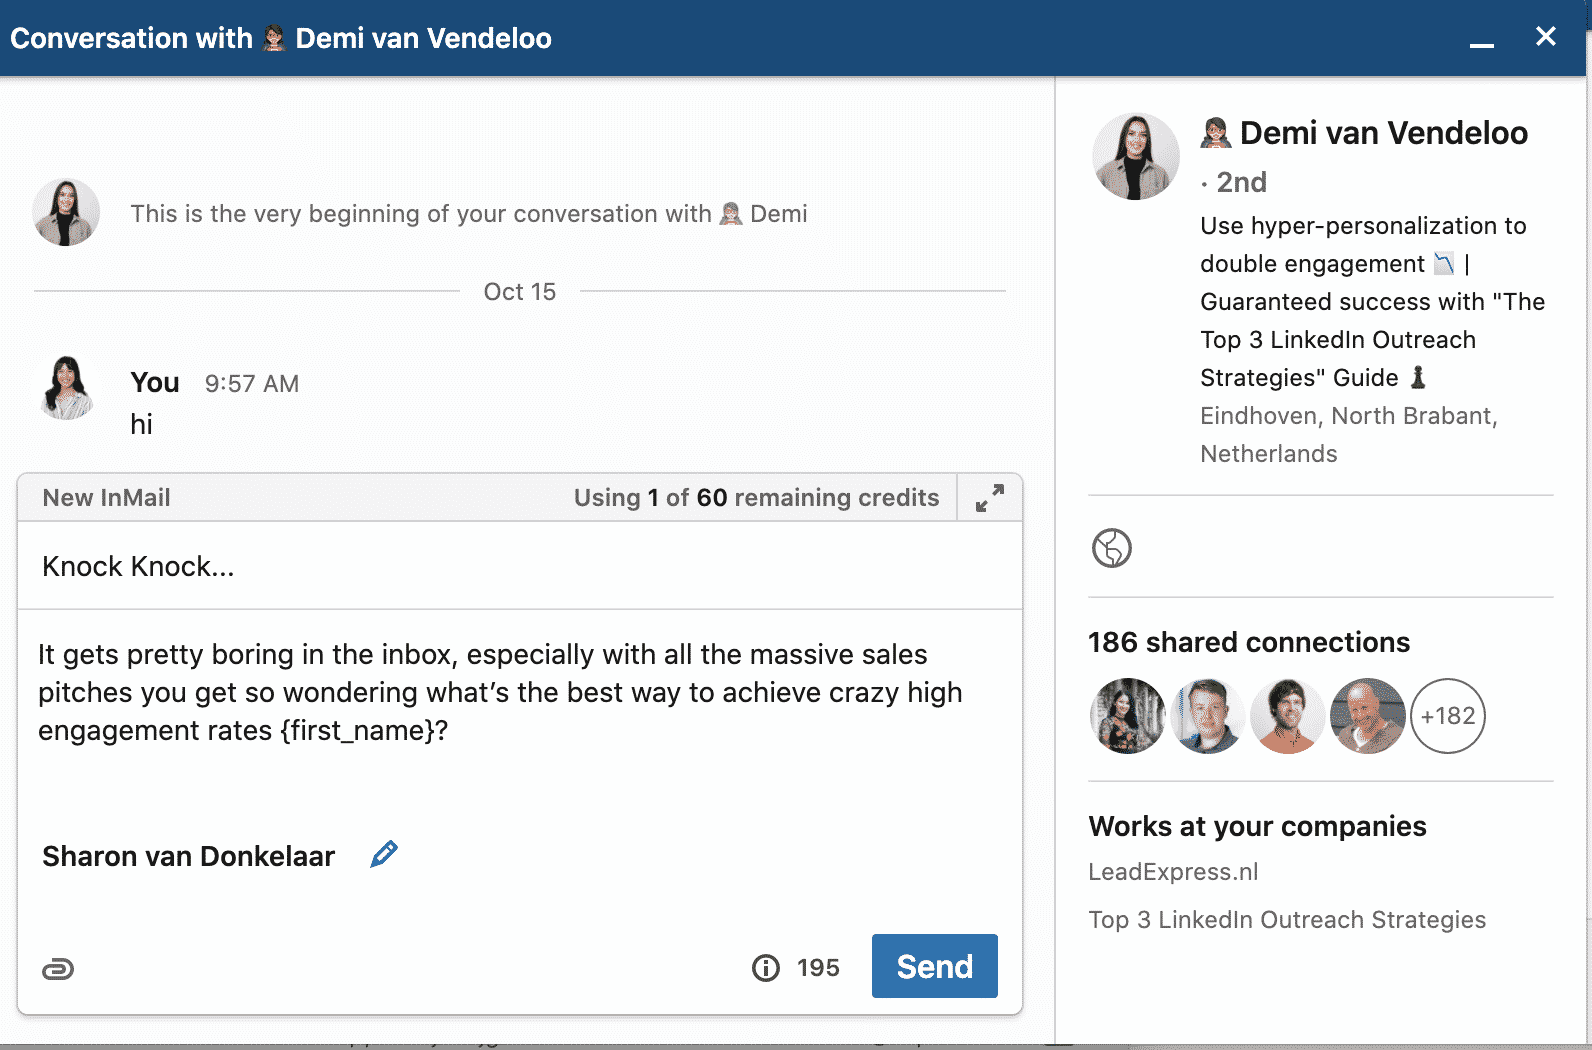1592x1050 pixels.
Task: Click inside the InMail message body
Action: tap(500, 692)
